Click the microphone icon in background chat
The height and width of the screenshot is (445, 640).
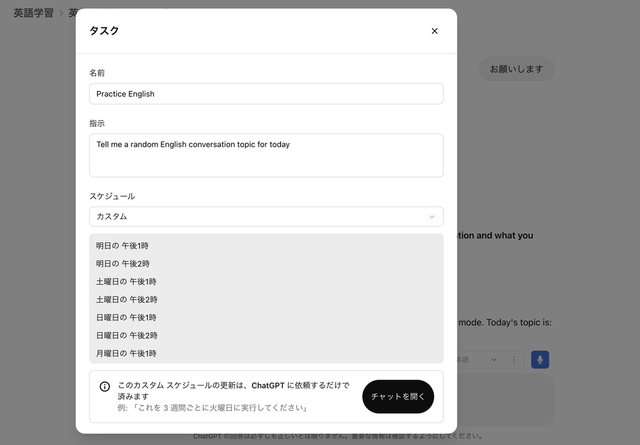540,360
